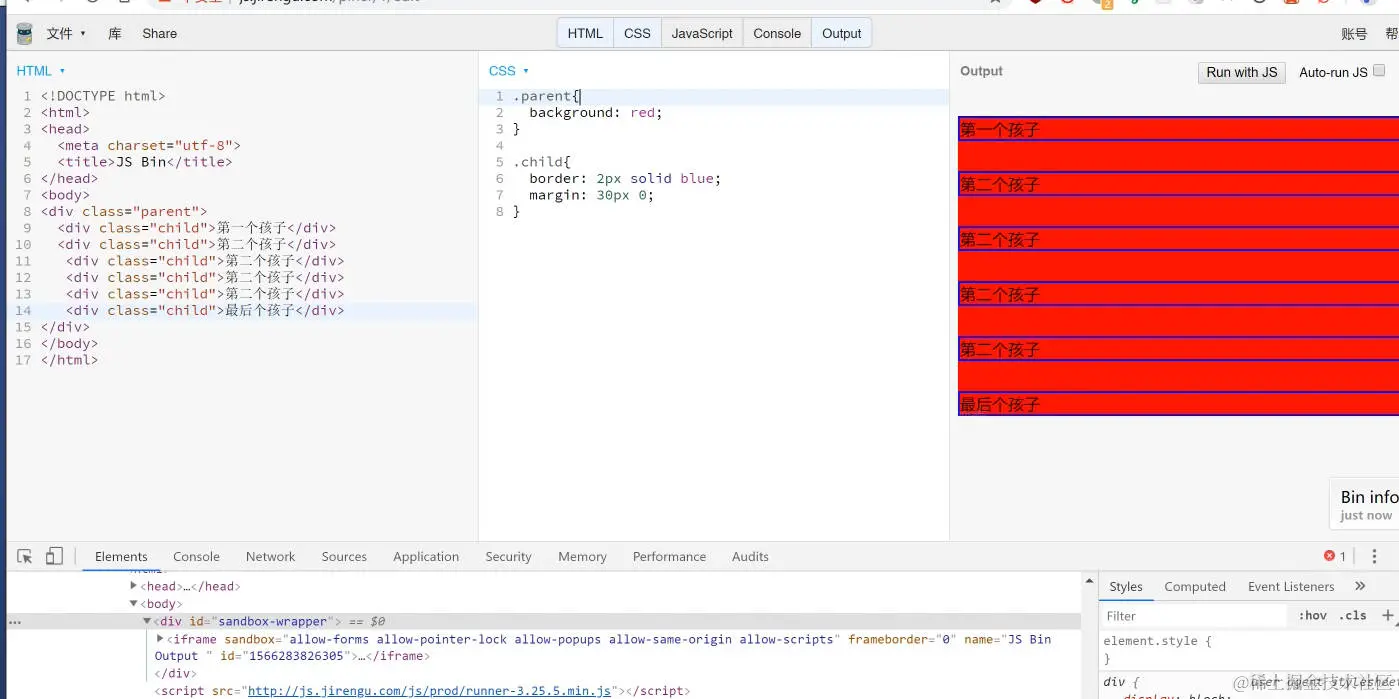Viewport: 1399px width, 699px height.
Task: Click the 第一个孩子 line in HTML editor
Action: (197, 228)
